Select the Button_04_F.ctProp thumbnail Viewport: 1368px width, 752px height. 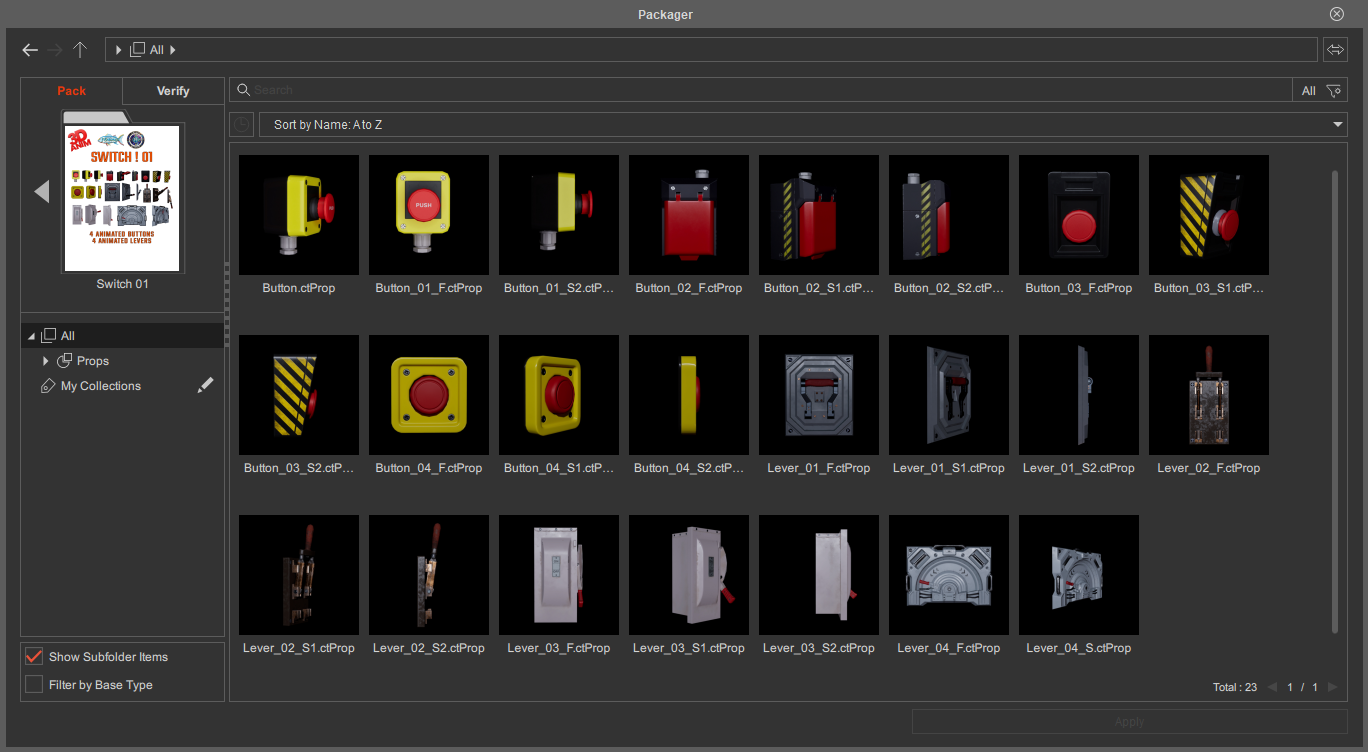[429, 395]
